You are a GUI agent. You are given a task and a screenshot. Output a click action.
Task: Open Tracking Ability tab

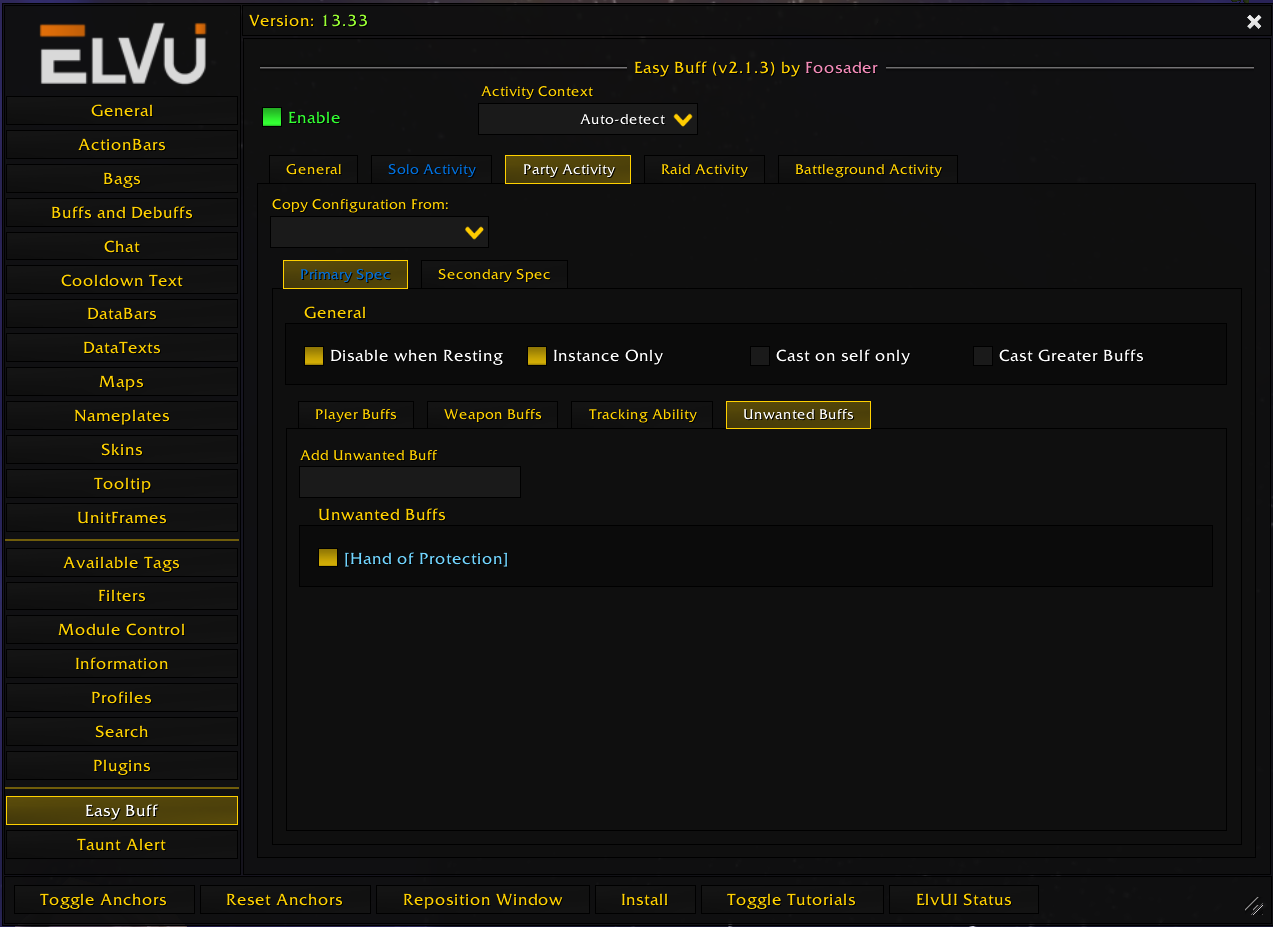tap(642, 414)
